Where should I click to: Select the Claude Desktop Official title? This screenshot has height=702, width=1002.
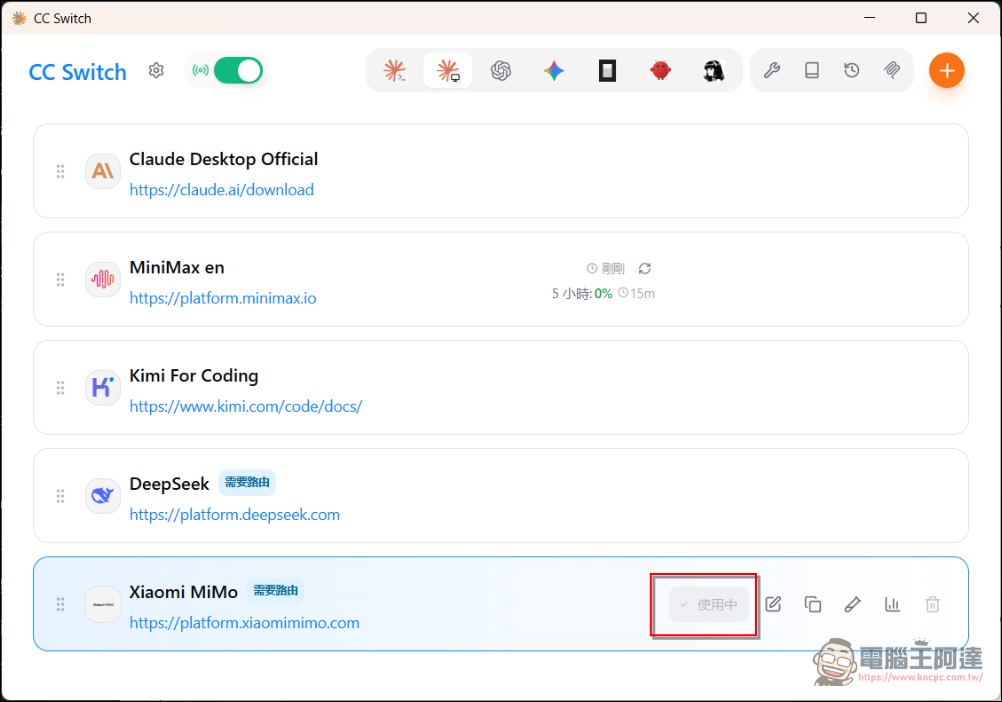click(224, 159)
